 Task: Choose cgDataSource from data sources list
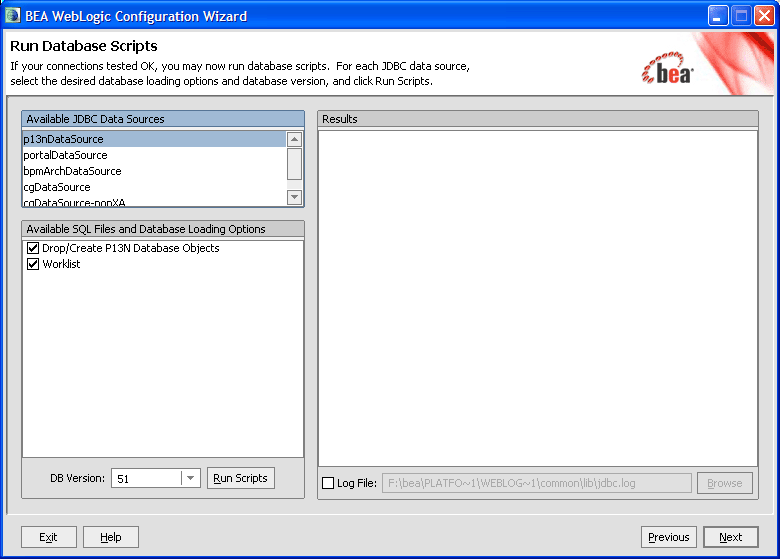pyautogui.click(x=154, y=187)
